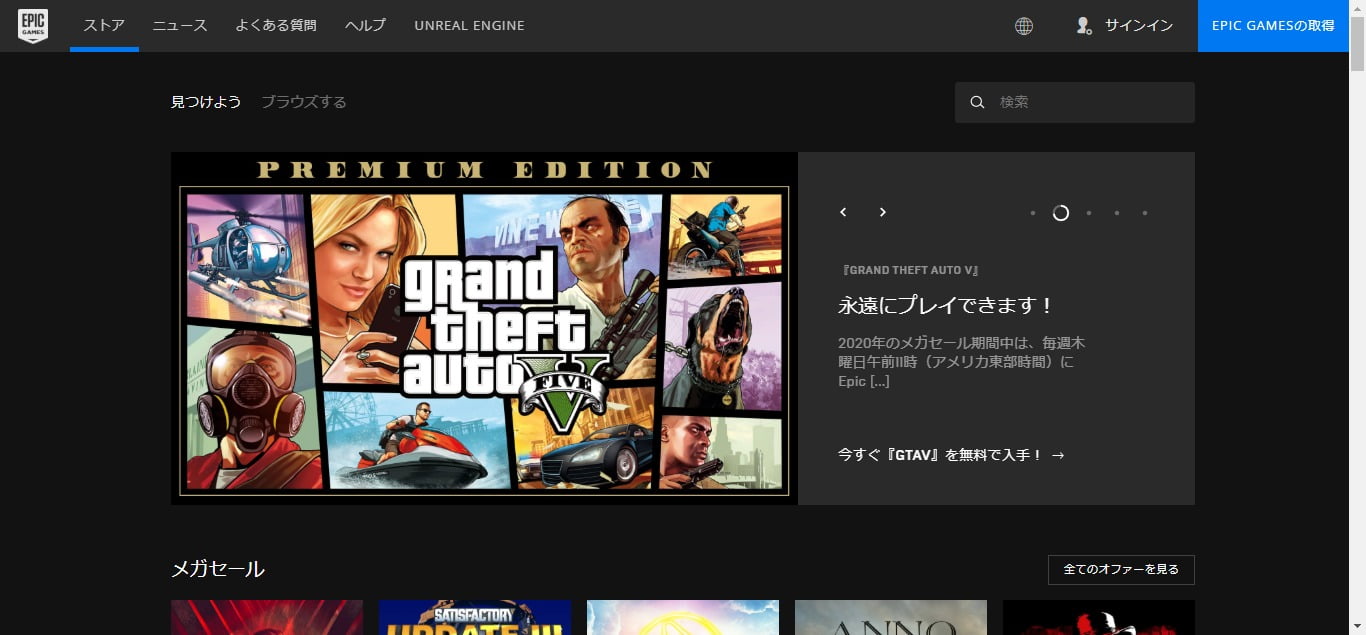Open the GTA V Premium Edition banner
Image resolution: width=1366 pixels, height=635 pixels.
pyautogui.click(x=484, y=328)
